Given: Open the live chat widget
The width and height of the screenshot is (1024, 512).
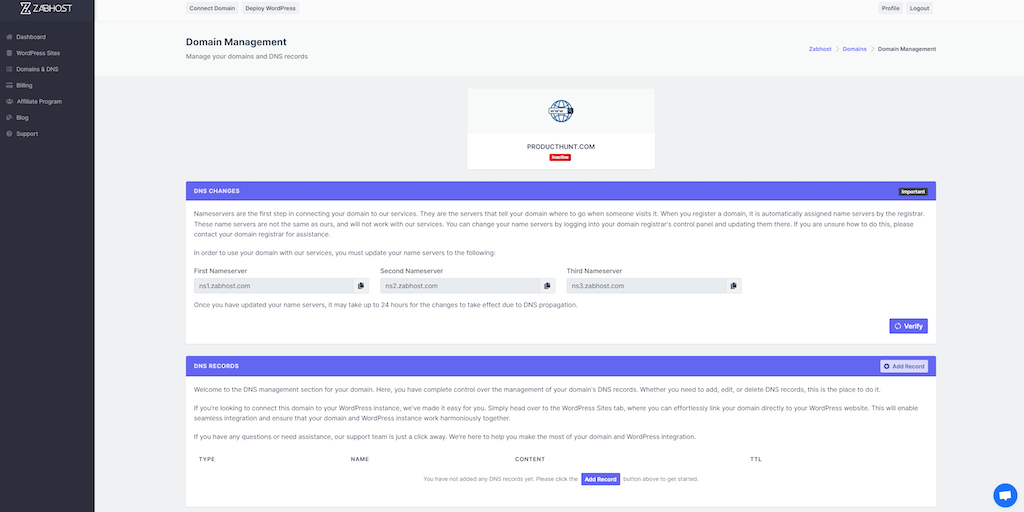Looking at the screenshot, I should (x=1005, y=495).
